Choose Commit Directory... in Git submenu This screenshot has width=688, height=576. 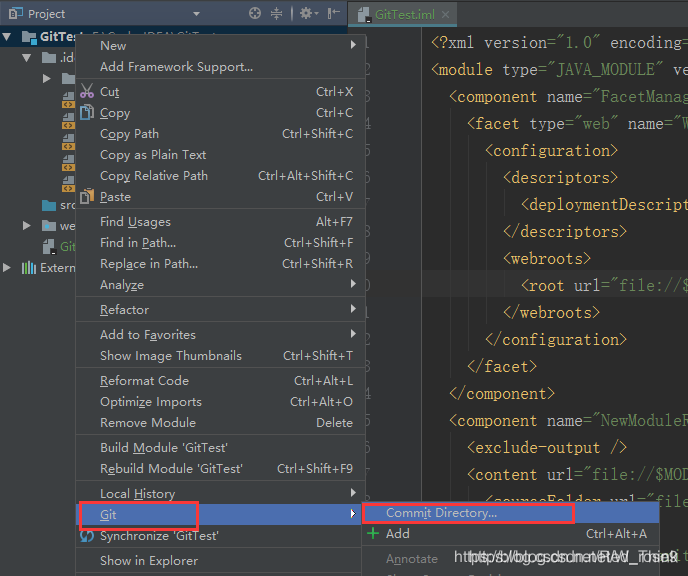coord(510,513)
